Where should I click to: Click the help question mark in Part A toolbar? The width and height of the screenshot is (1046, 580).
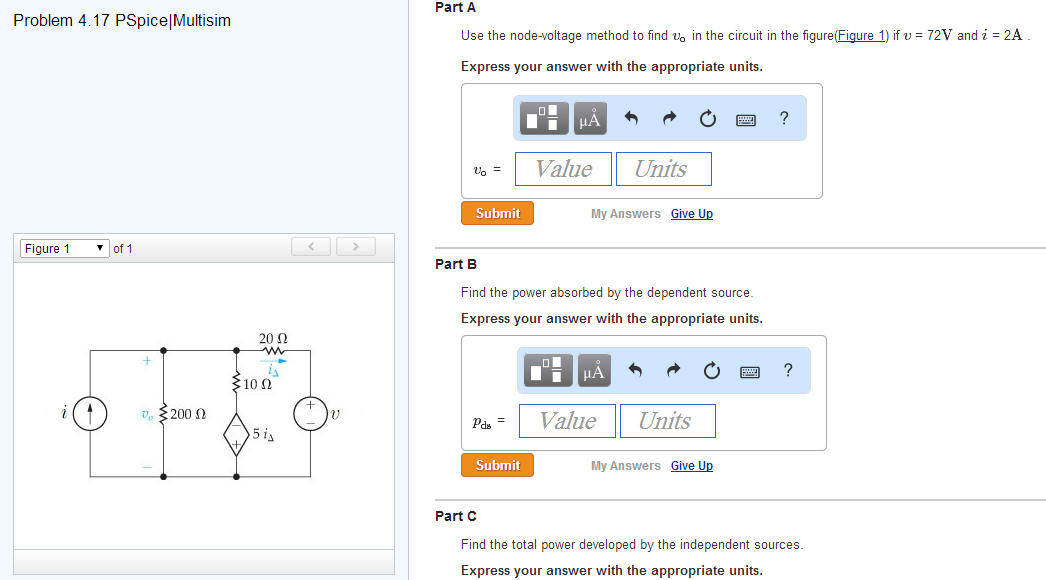[783, 118]
